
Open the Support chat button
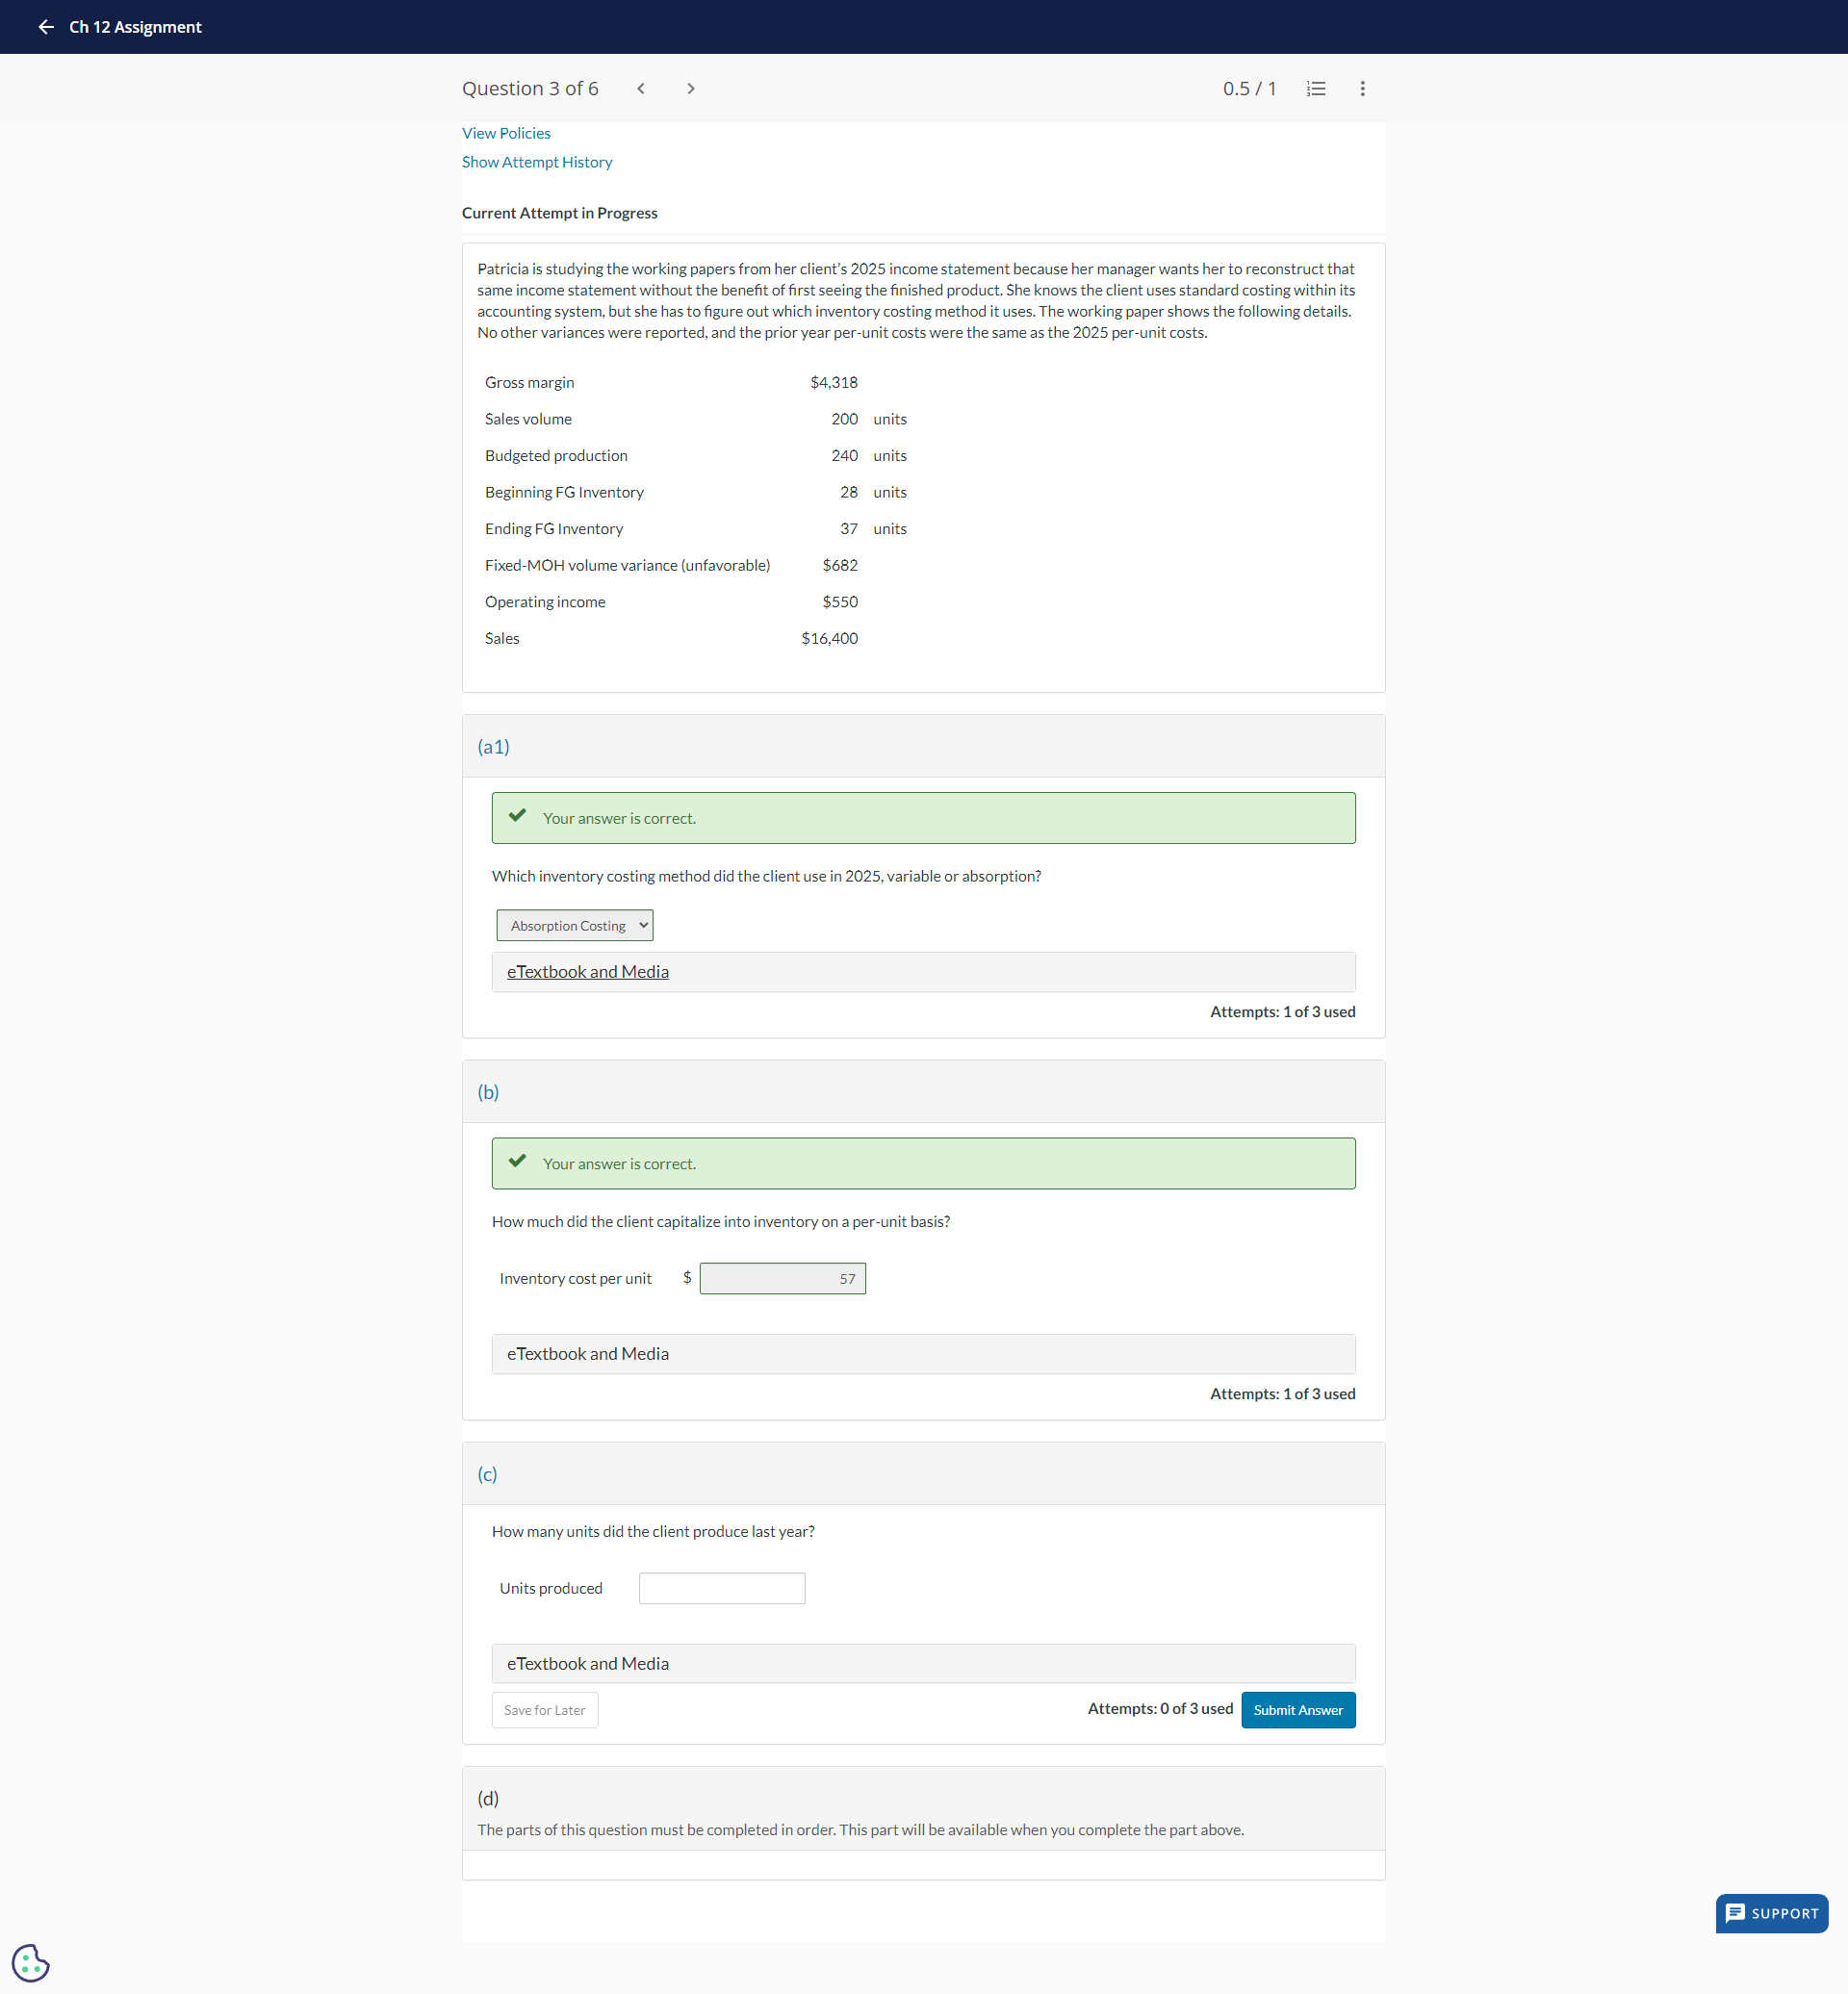(x=1771, y=1913)
